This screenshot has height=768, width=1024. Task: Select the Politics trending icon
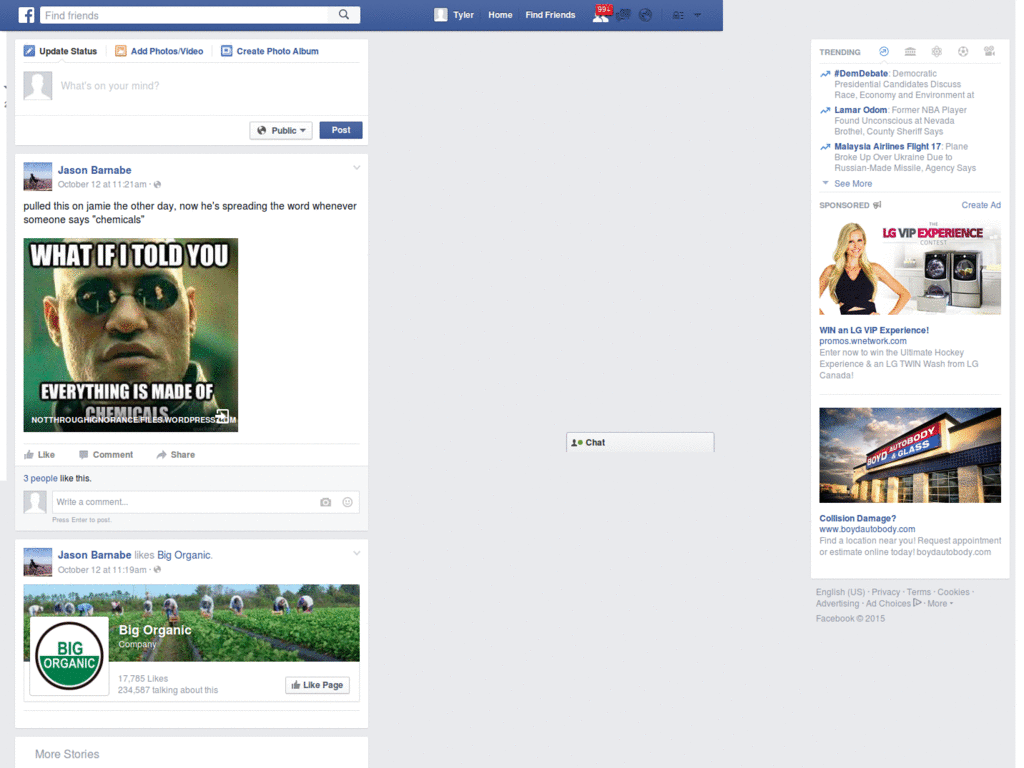[x=910, y=52]
